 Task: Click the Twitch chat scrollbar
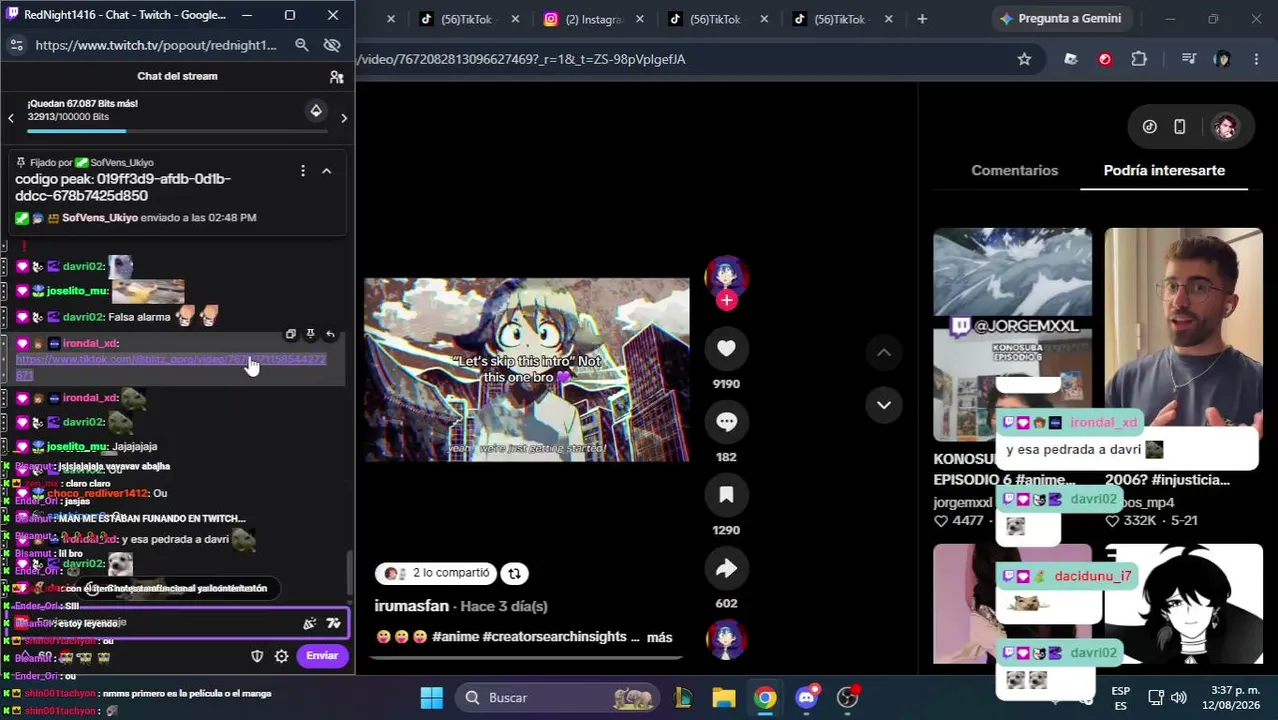pos(349,573)
